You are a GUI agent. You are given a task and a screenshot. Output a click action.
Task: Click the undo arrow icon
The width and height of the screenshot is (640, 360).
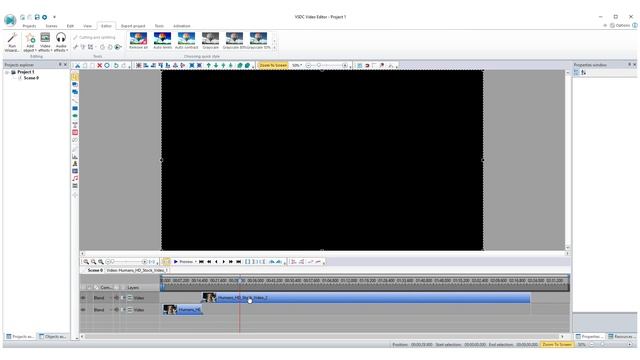point(116,65)
